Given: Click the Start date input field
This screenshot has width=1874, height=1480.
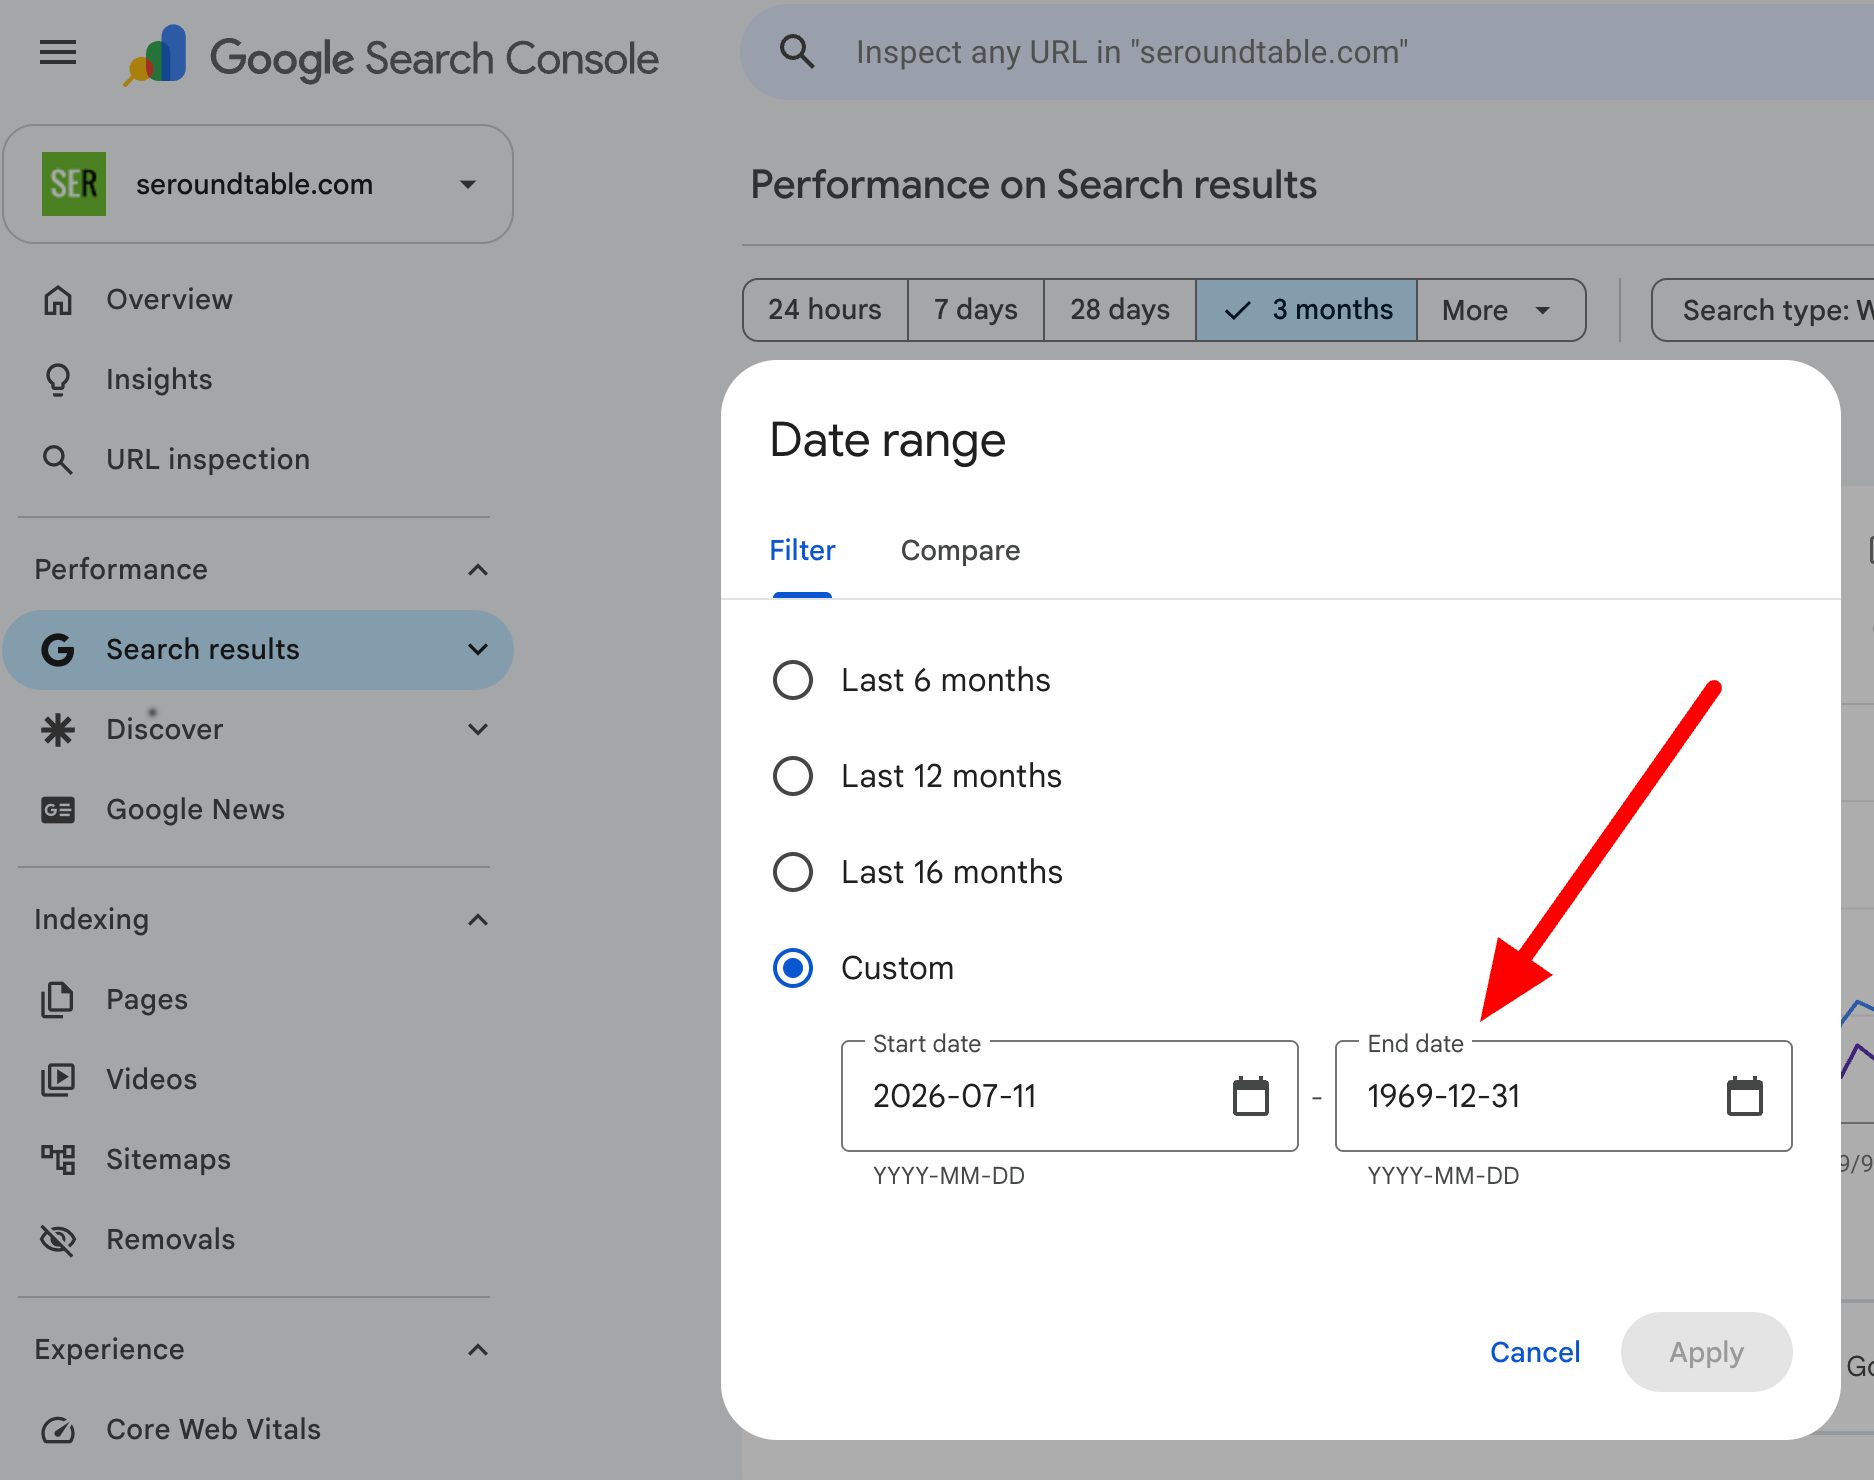Looking at the screenshot, I should click(1070, 1096).
